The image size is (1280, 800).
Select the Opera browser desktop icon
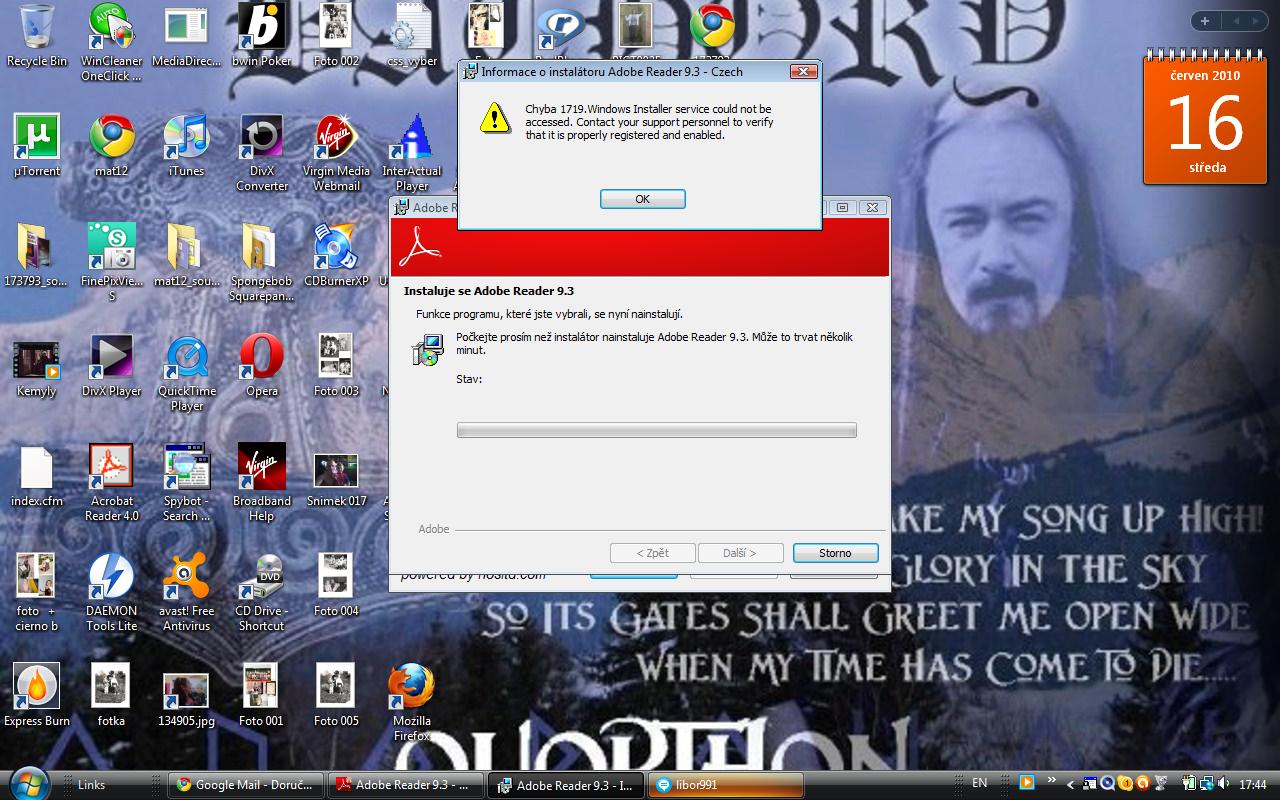pos(261,366)
